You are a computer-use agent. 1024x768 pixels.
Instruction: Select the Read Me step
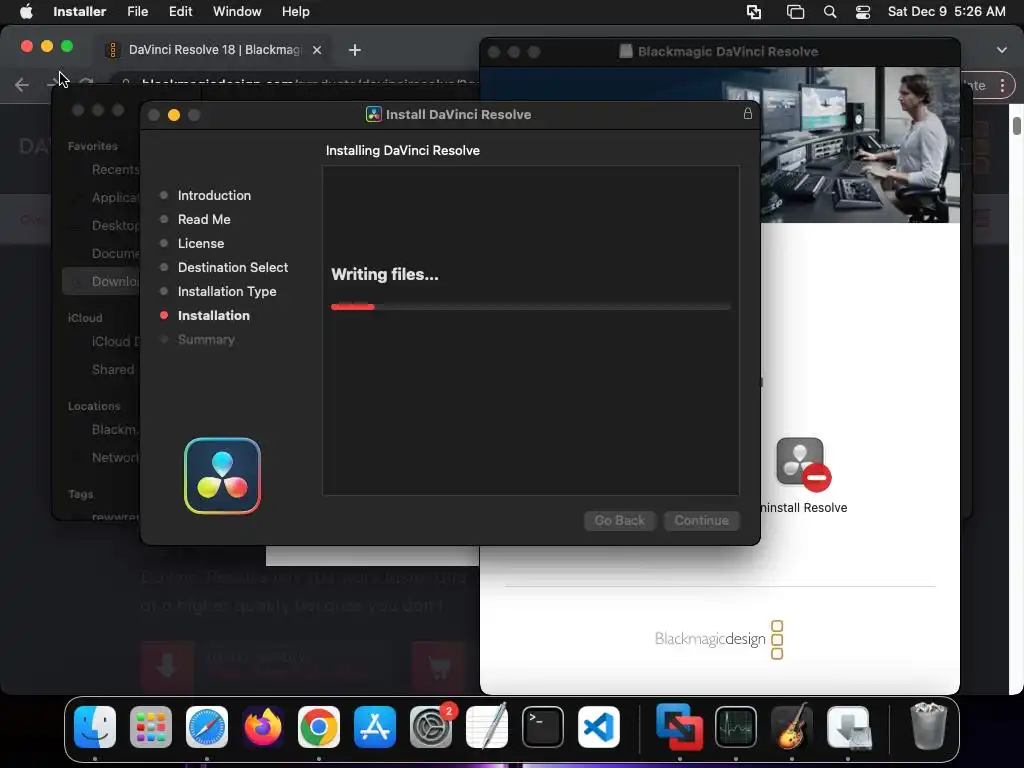click(x=204, y=219)
